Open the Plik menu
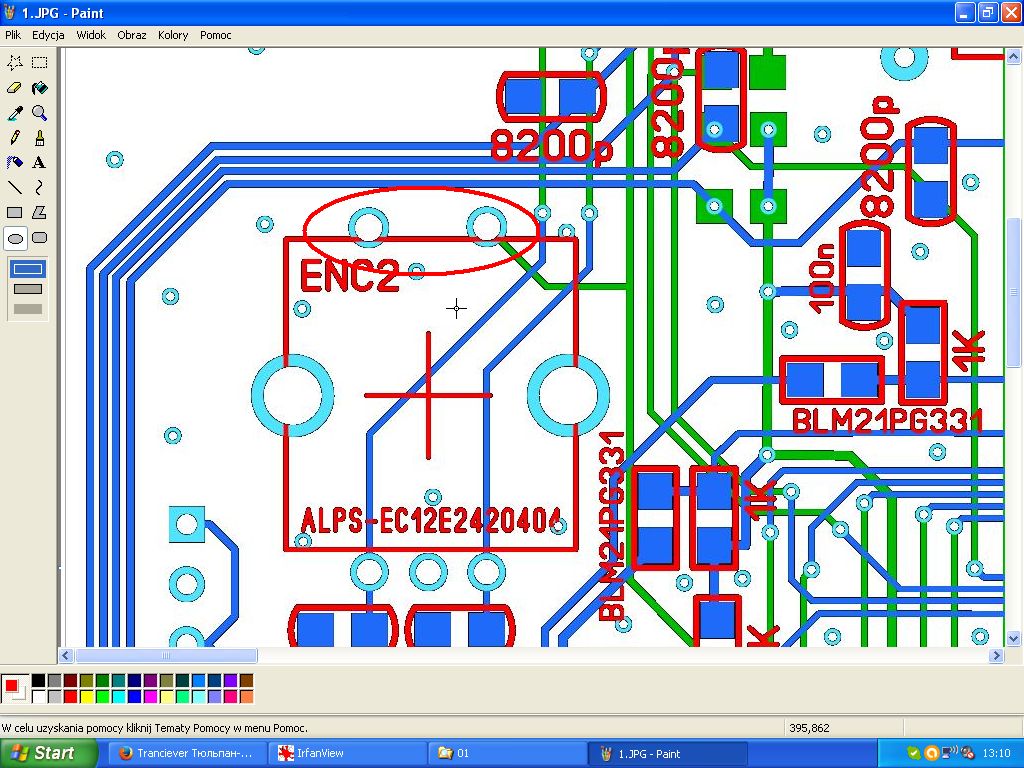 [13, 35]
